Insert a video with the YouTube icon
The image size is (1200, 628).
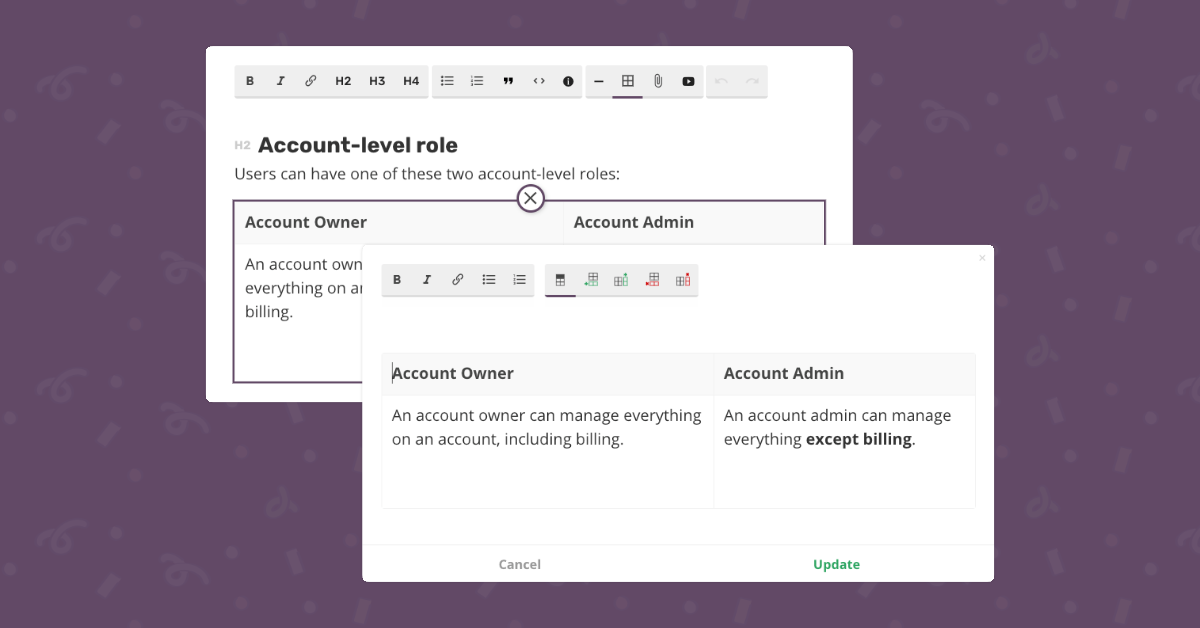pyautogui.click(x=688, y=82)
